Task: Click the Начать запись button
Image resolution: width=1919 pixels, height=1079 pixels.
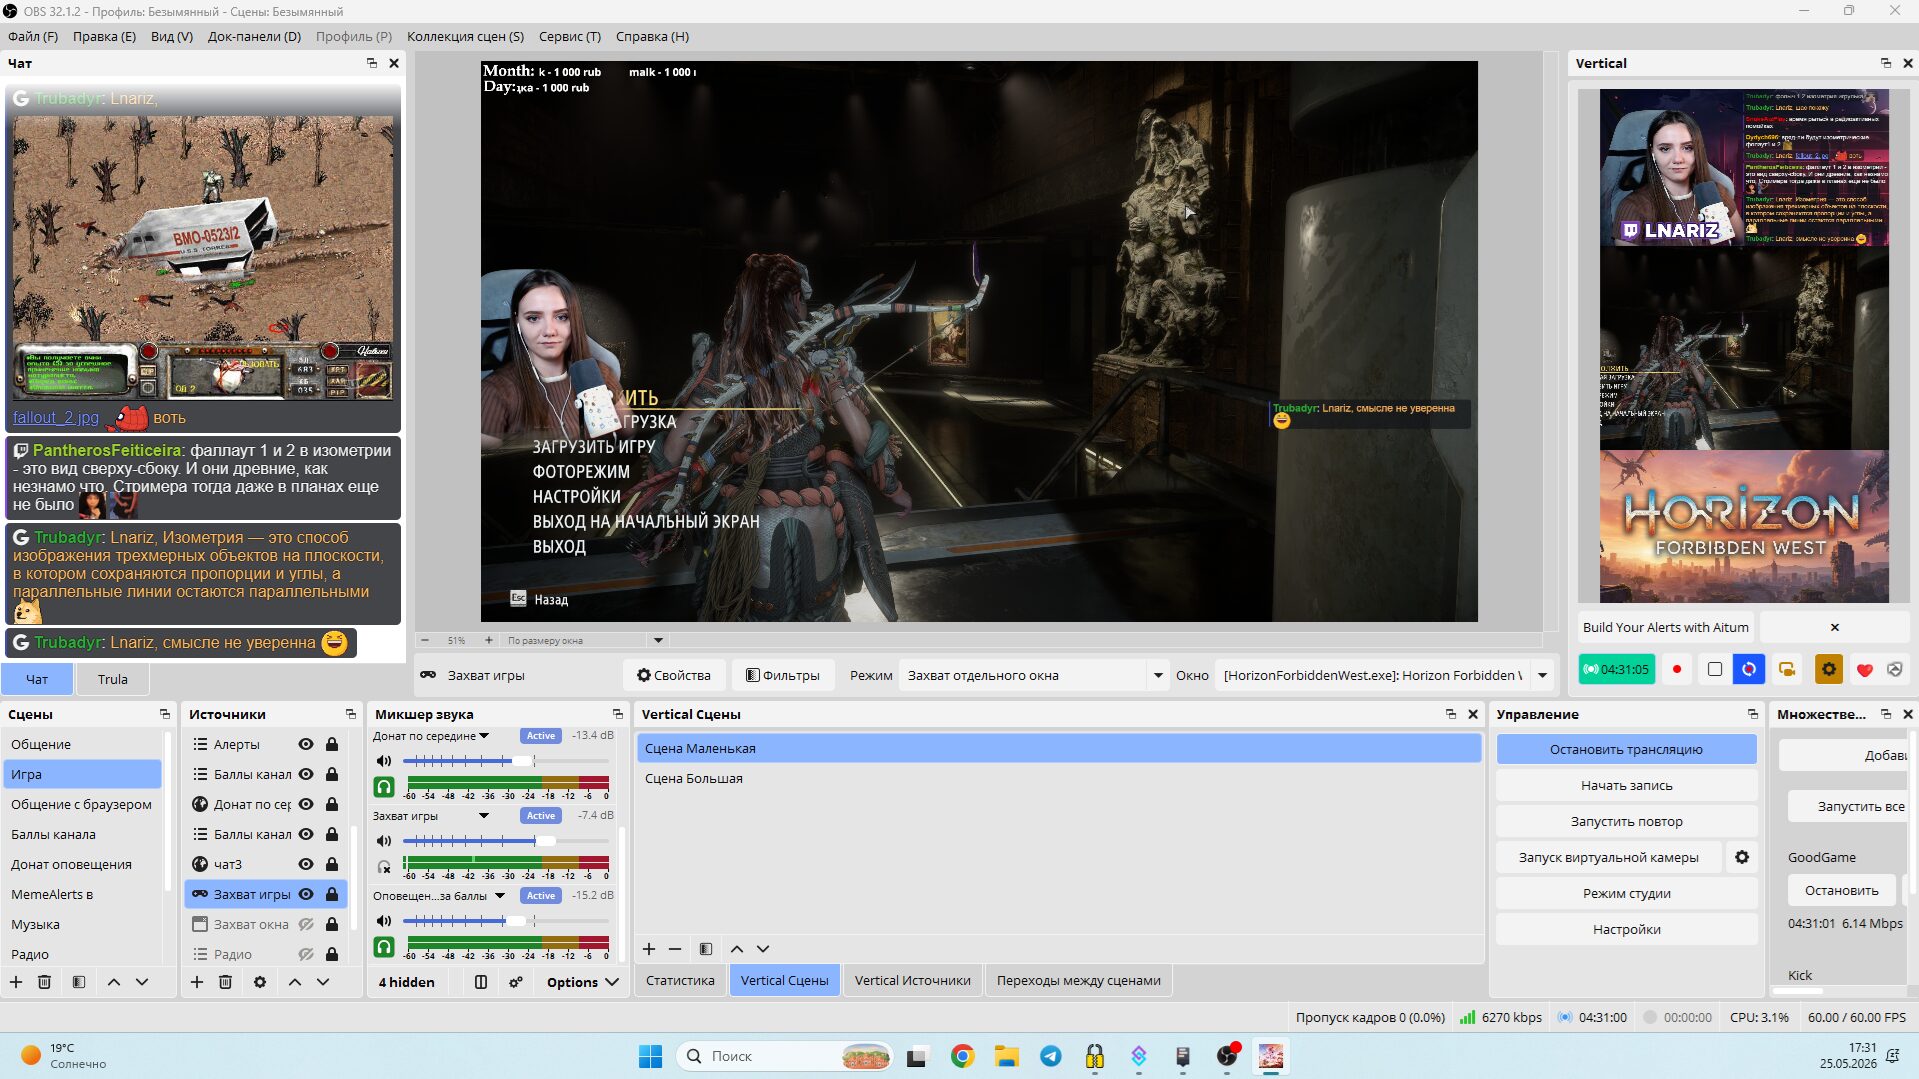Action: point(1626,785)
